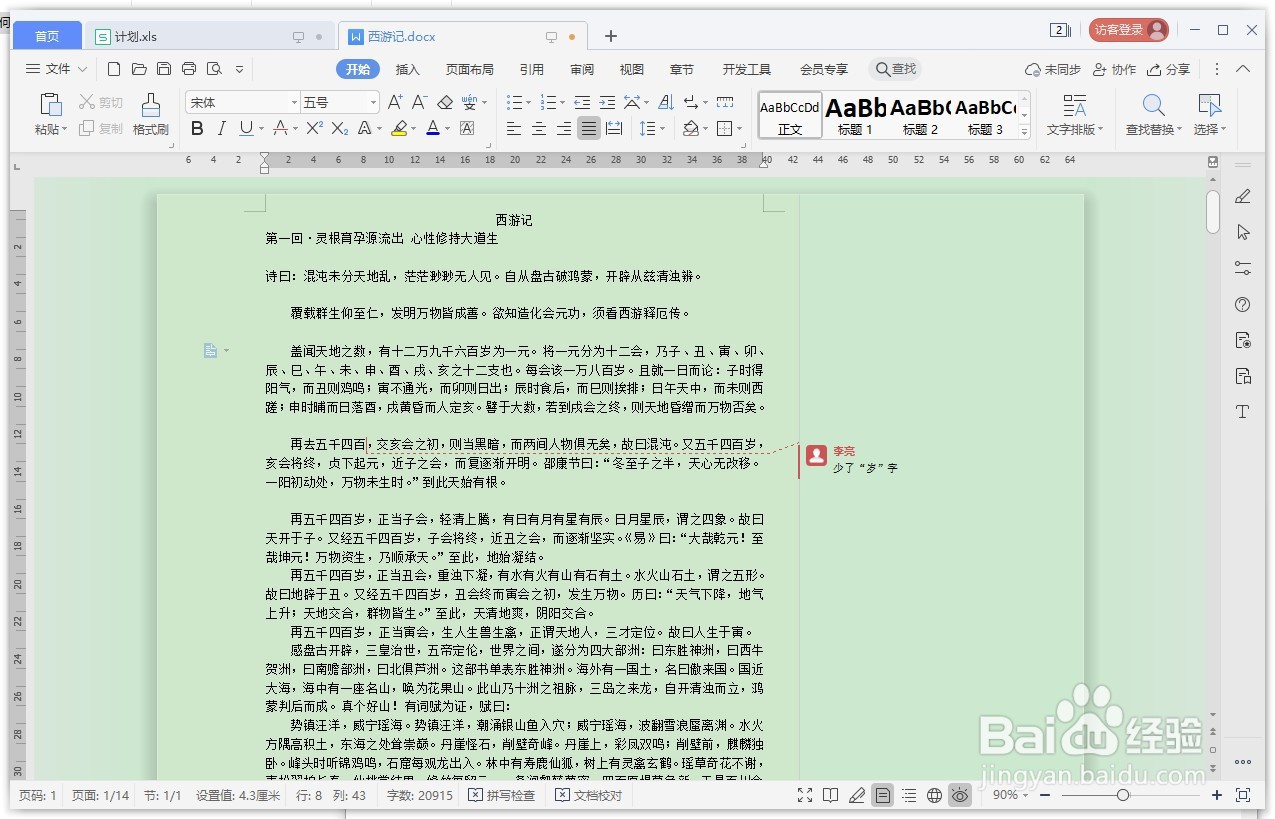Viewport: 1275px width, 819px height.
Task: Switch to read mode via book icon
Action: 831,795
